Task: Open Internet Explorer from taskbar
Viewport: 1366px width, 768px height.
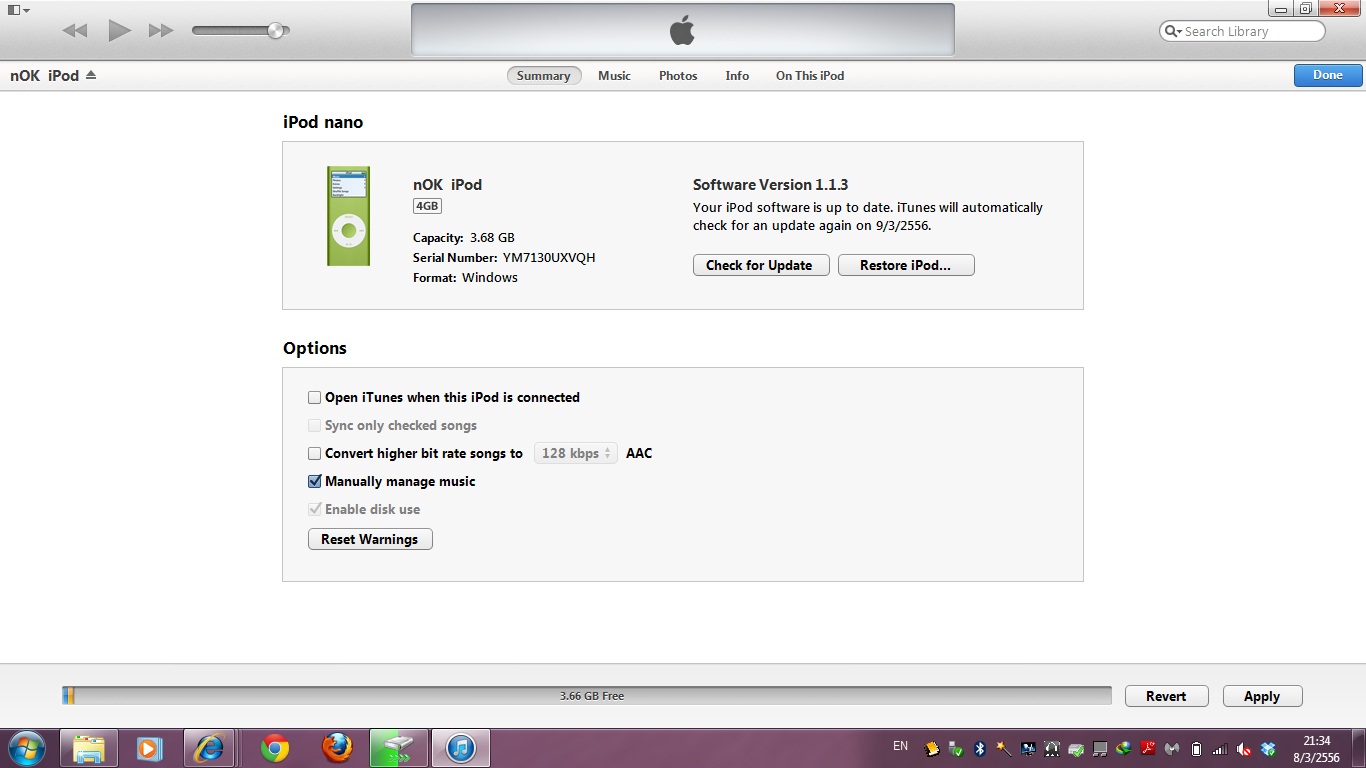Action: click(x=210, y=748)
